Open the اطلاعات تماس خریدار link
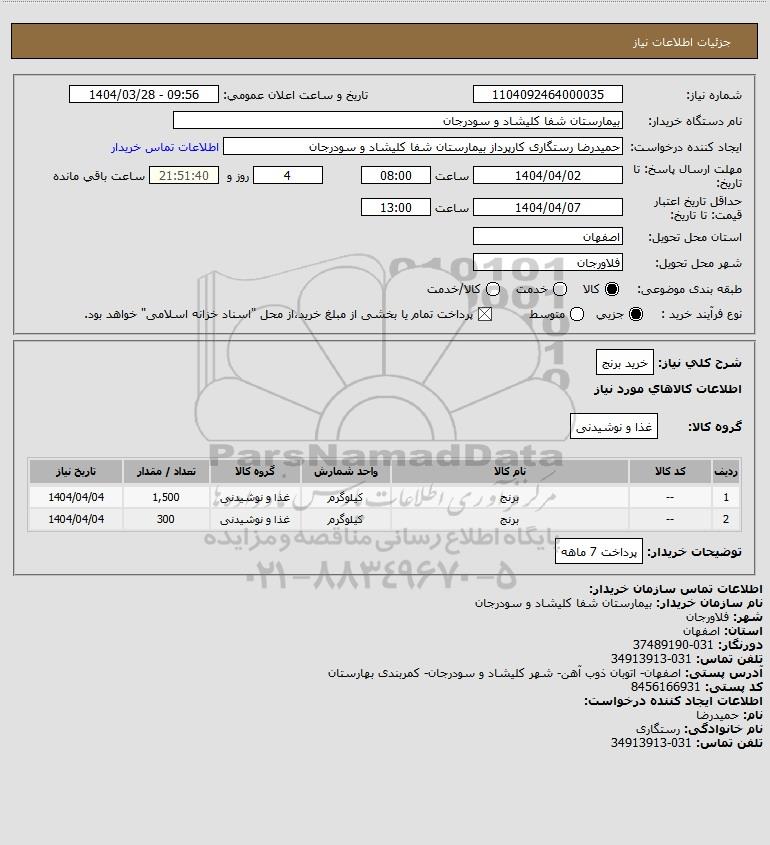 click(165, 147)
